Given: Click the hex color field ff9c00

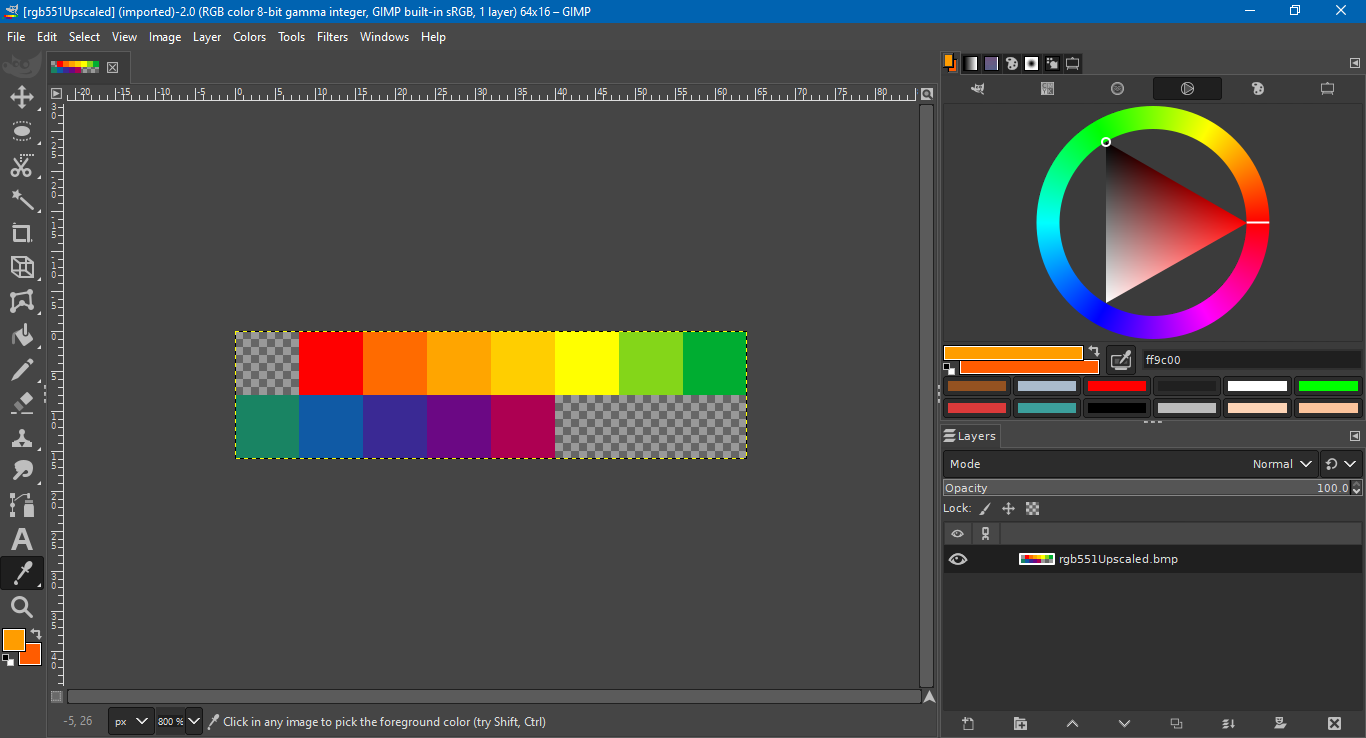Looking at the screenshot, I should pyautogui.click(x=1250, y=360).
